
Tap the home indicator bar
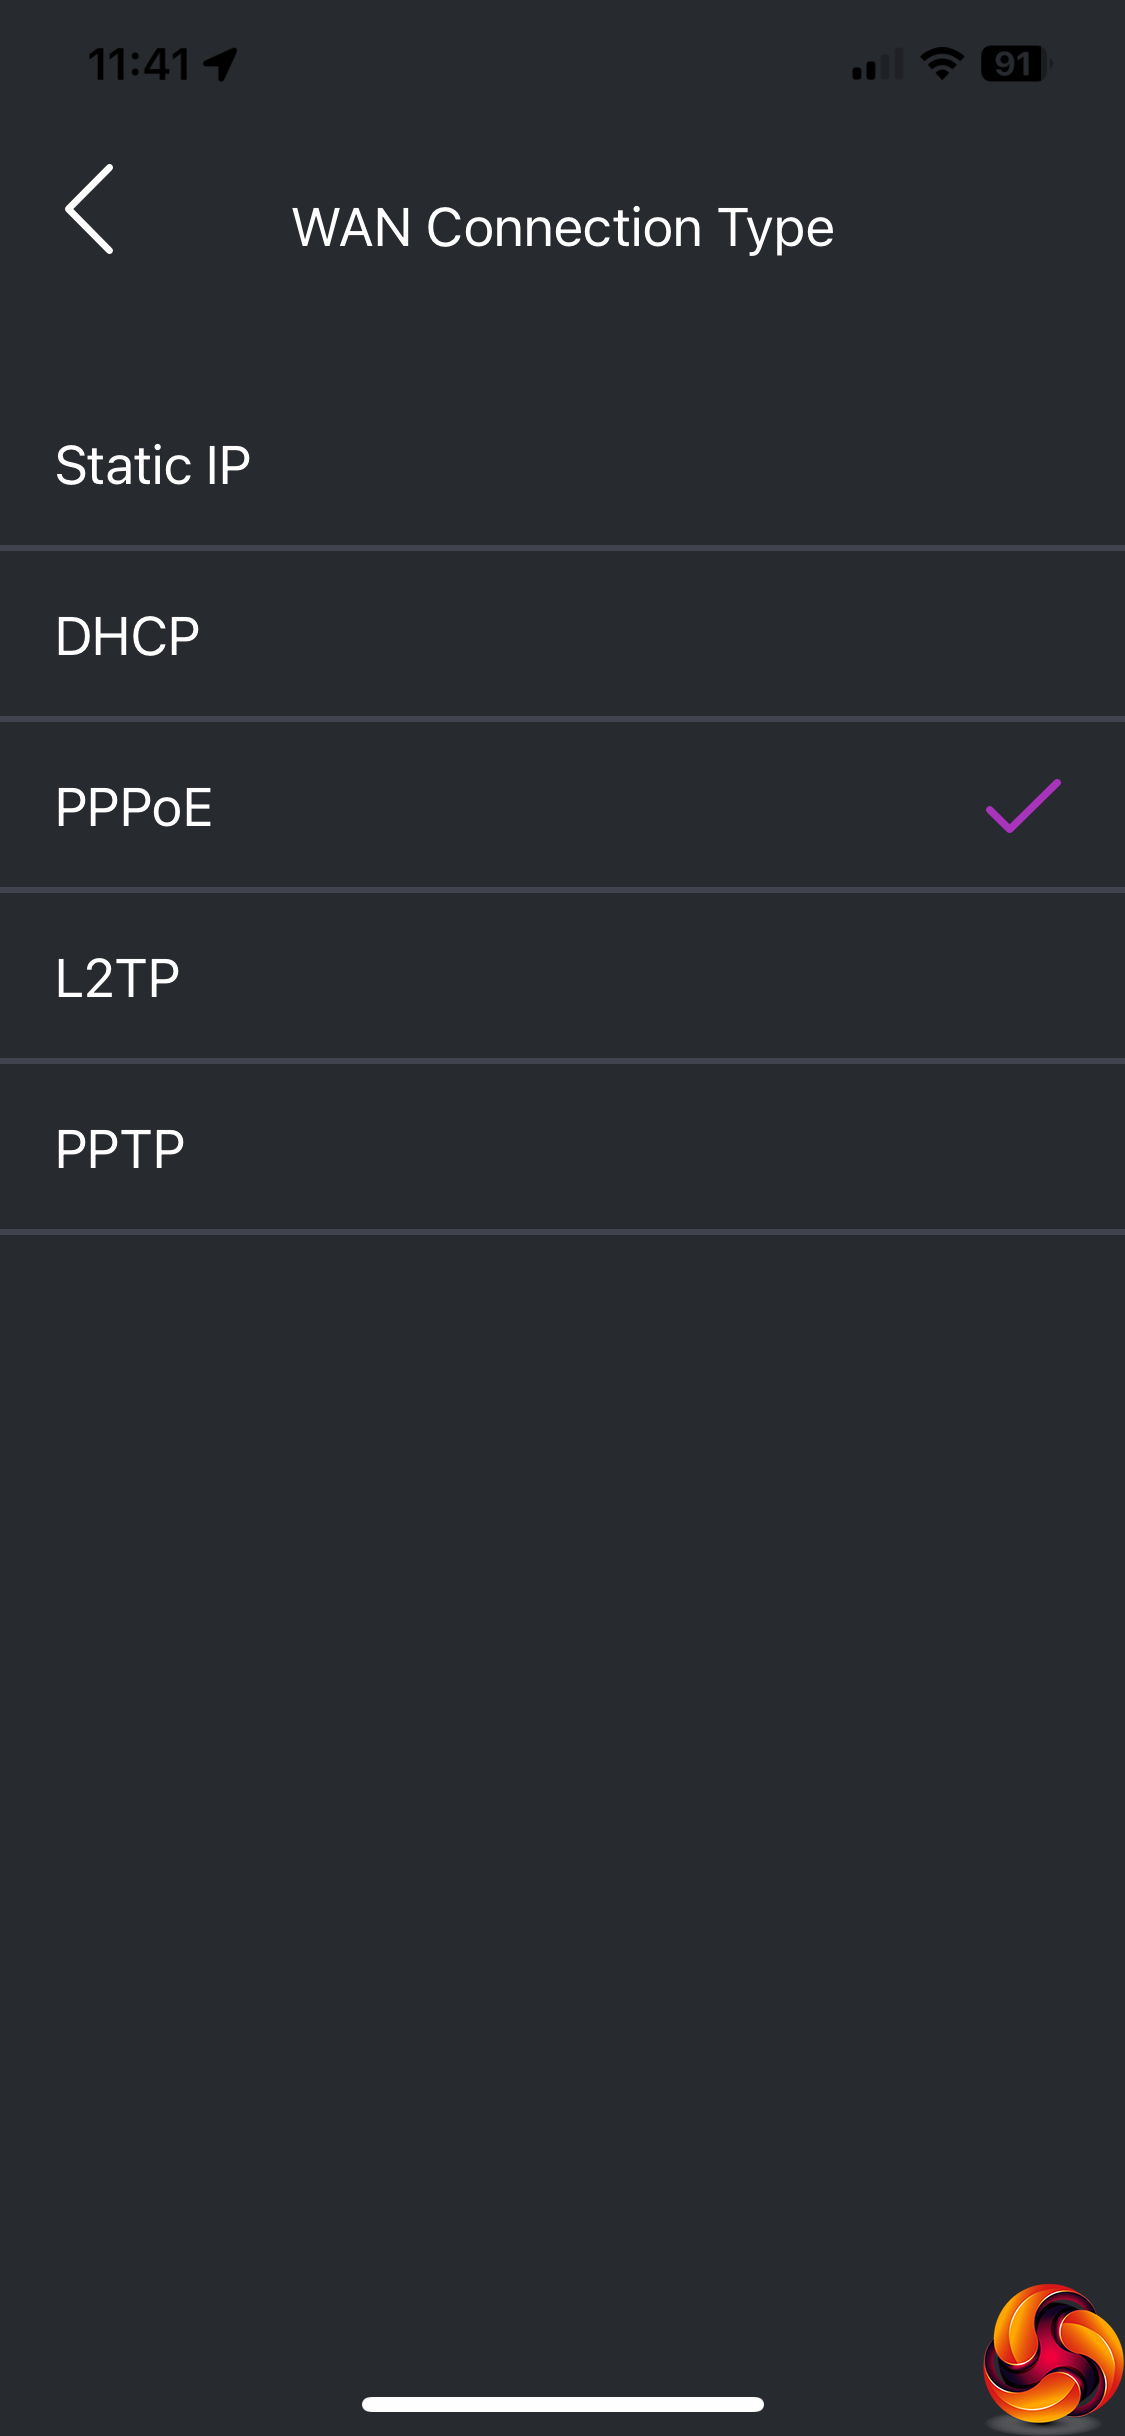pyautogui.click(x=562, y=2404)
